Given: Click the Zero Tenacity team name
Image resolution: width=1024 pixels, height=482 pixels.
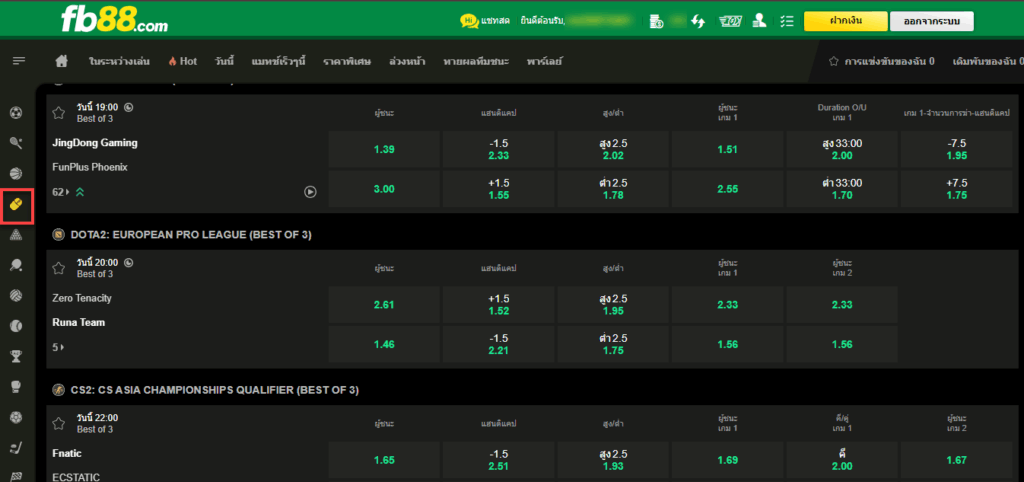Looking at the screenshot, I should [x=82, y=298].
